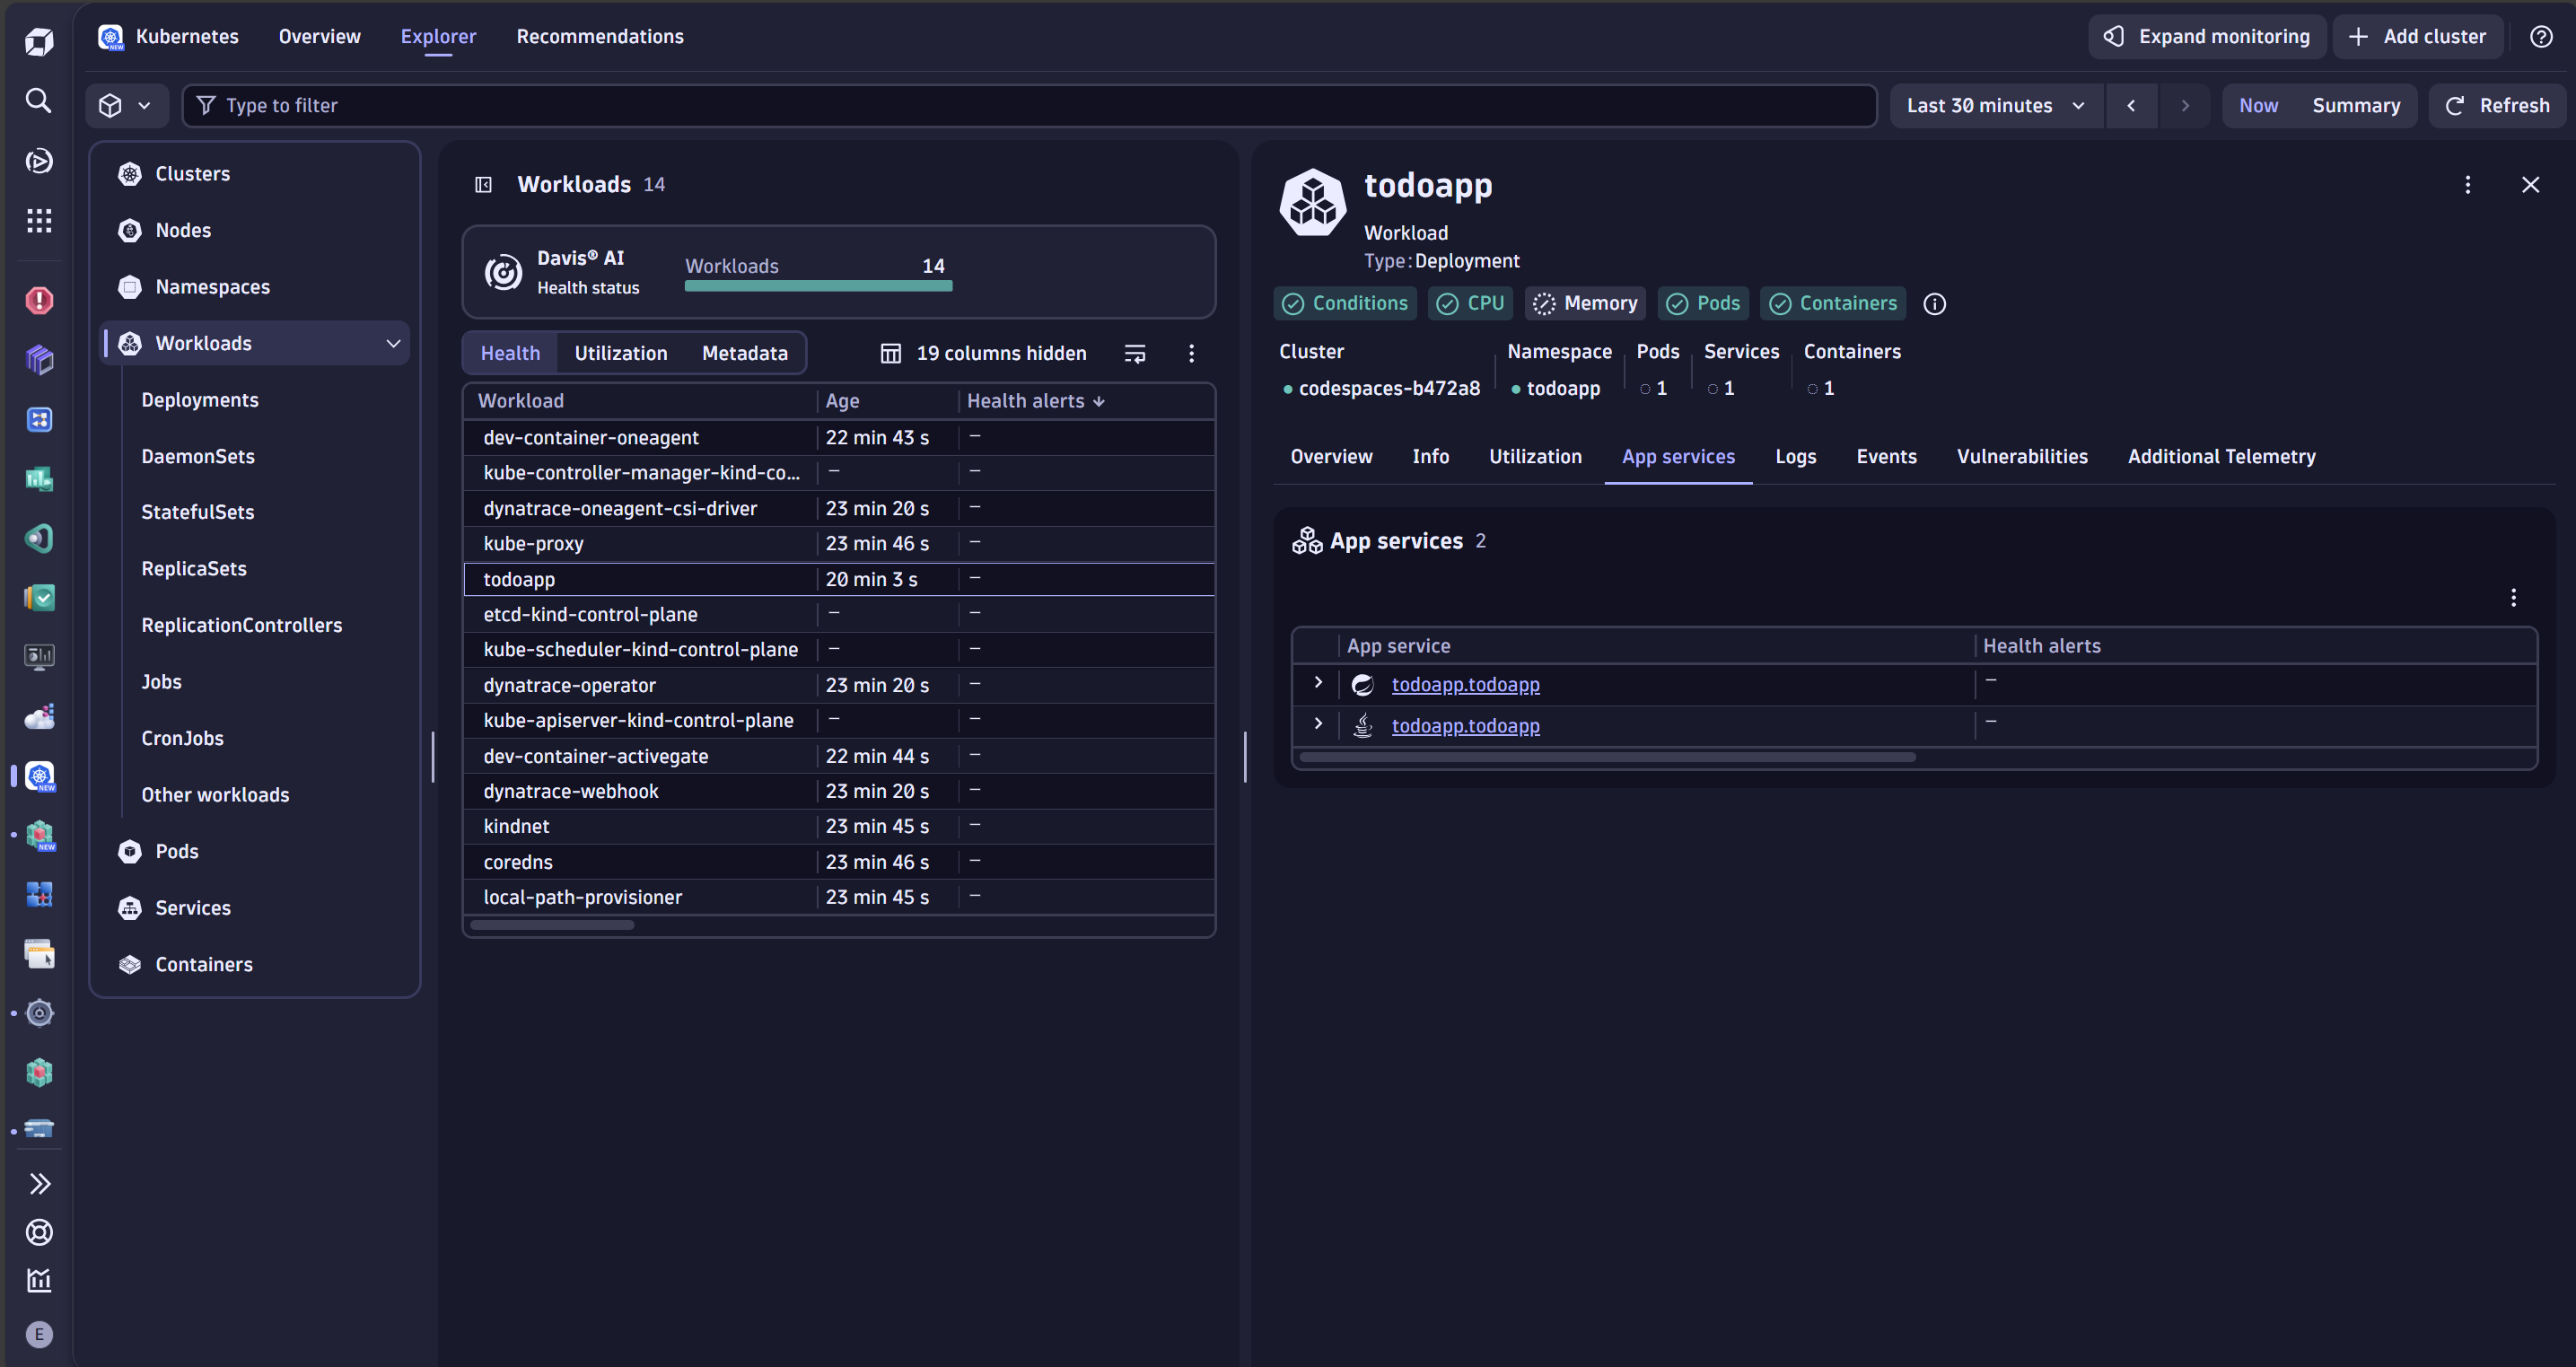Switch table view to Utilization
This screenshot has height=1367, width=2576.
[620, 353]
